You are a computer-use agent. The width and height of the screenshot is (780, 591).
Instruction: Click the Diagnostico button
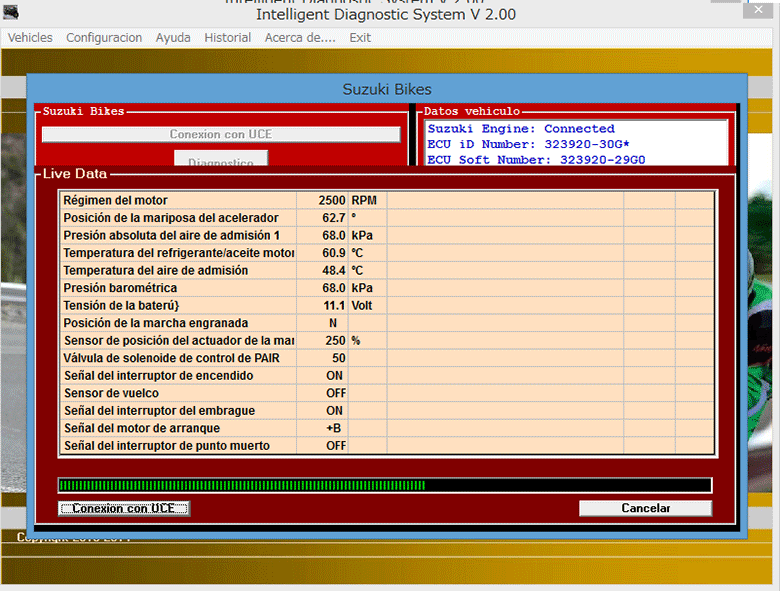[x=221, y=159]
